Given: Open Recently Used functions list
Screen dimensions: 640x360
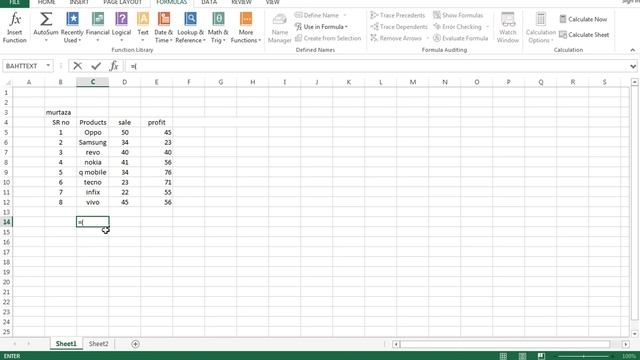Looking at the screenshot, I should tap(72, 27).
